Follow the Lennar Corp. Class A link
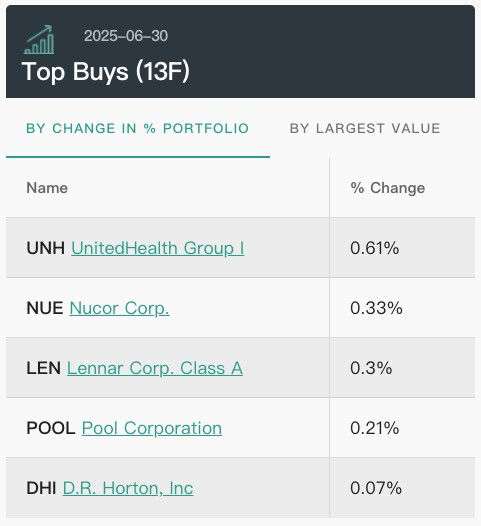 (155, 368)
